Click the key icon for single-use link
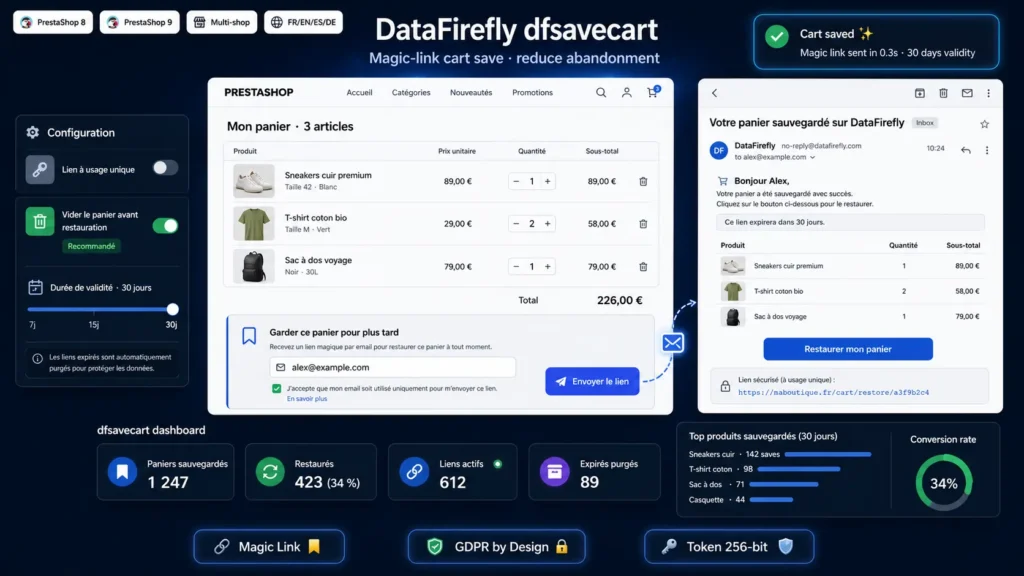Viewport: 1024px width, 576px height. [40, 169]
